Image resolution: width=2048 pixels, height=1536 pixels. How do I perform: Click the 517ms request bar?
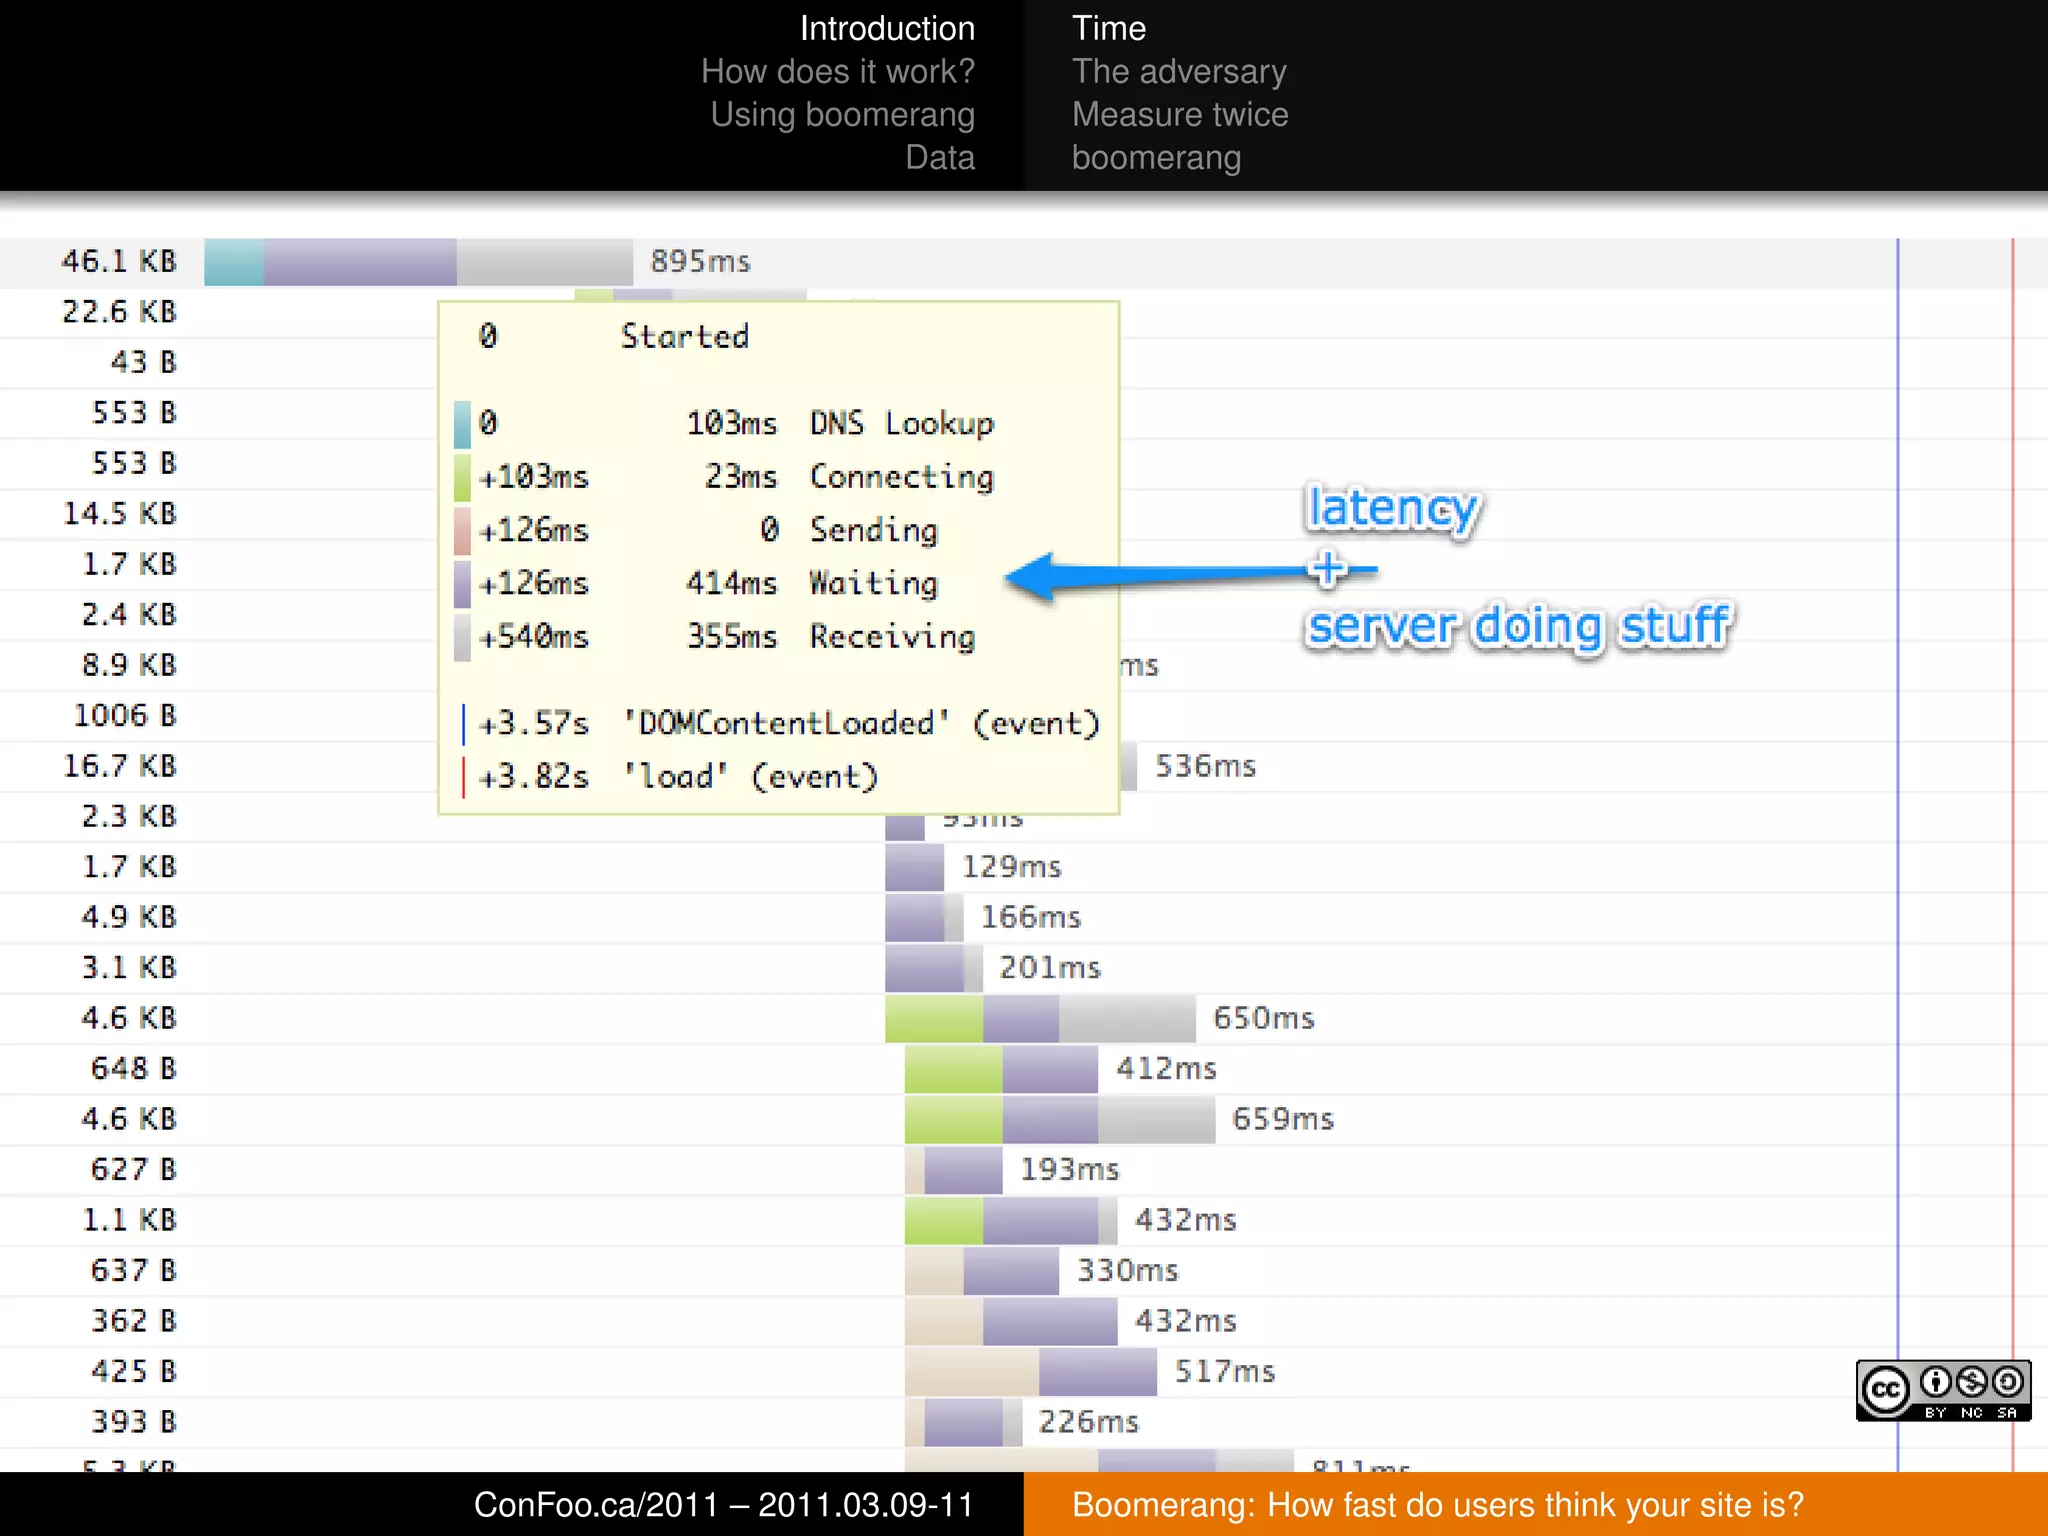(x=1030, y=1371)
